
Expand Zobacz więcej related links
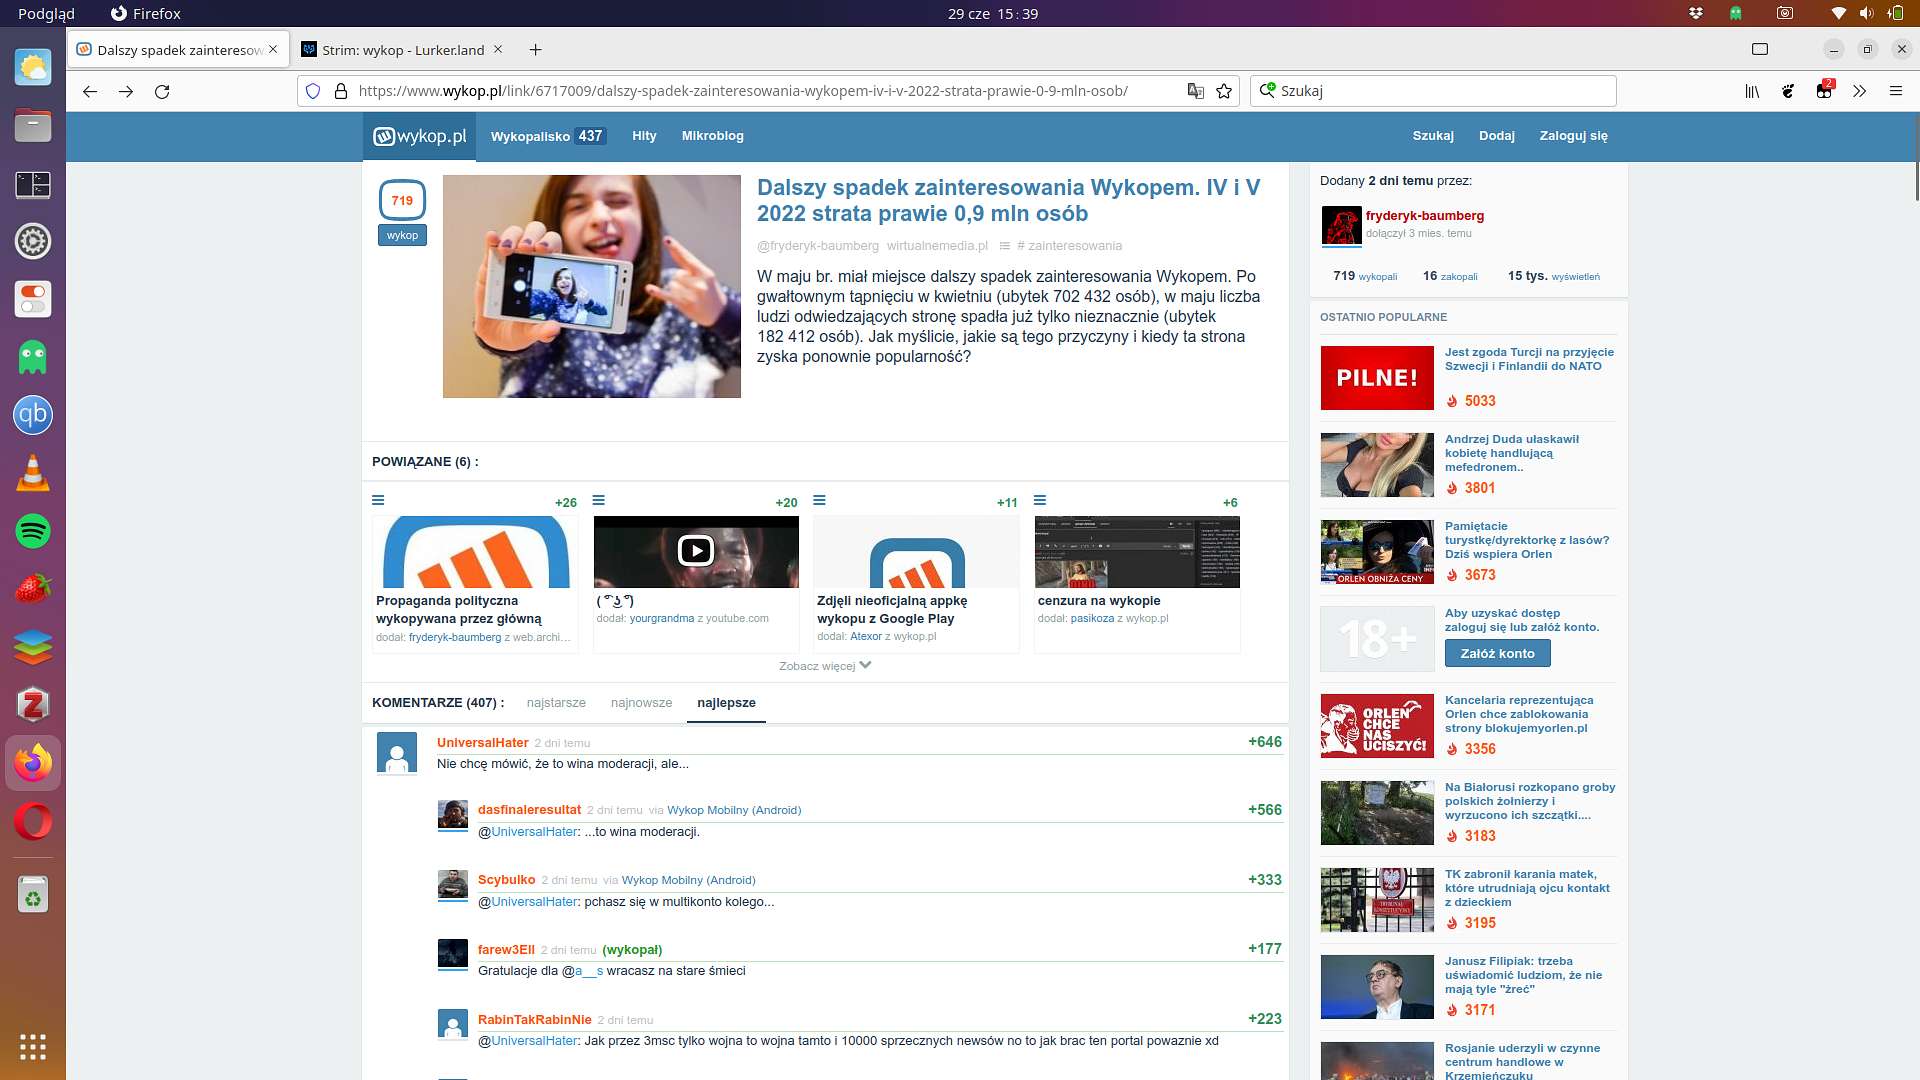[825, 666]
